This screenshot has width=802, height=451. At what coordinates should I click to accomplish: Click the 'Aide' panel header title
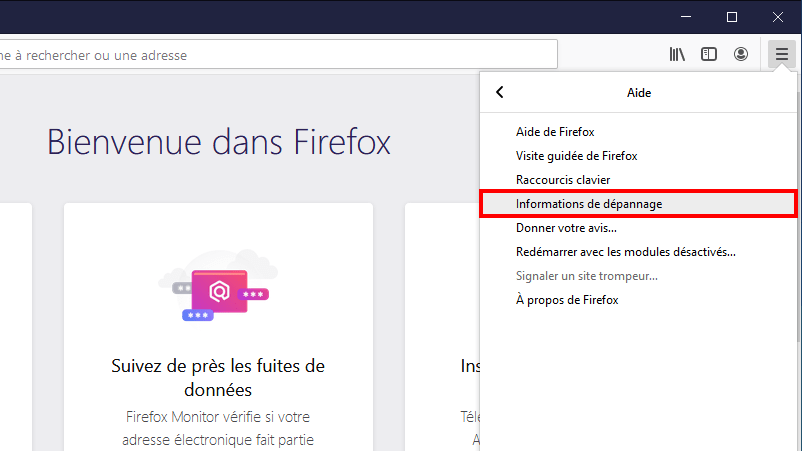pyautogui.click(x=639, y=93)
